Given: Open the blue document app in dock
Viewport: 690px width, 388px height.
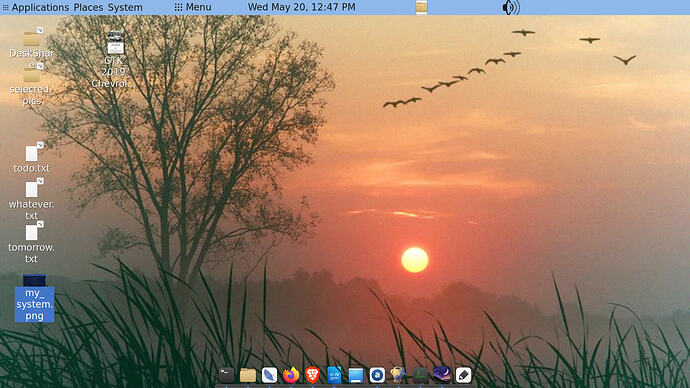Looking at the screenshot, I should pyautogui.click(x=334, y=375).
